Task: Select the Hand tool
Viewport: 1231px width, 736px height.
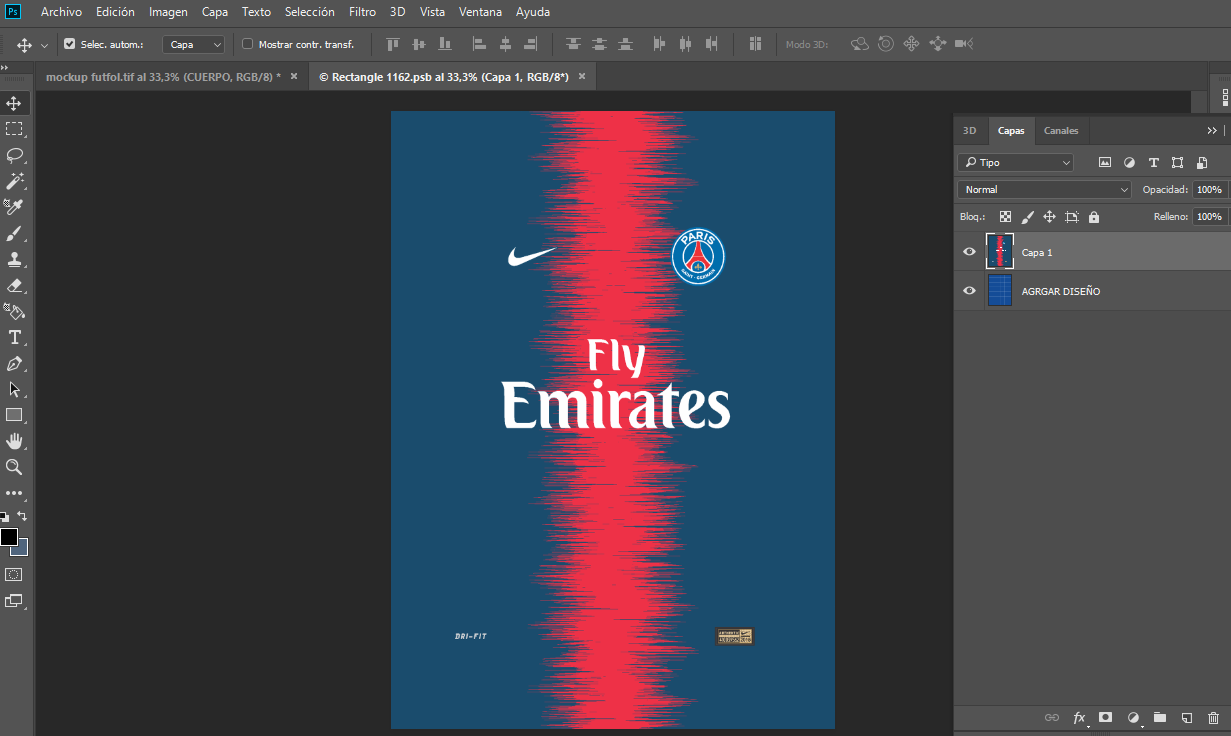Action: click(14, 441)
